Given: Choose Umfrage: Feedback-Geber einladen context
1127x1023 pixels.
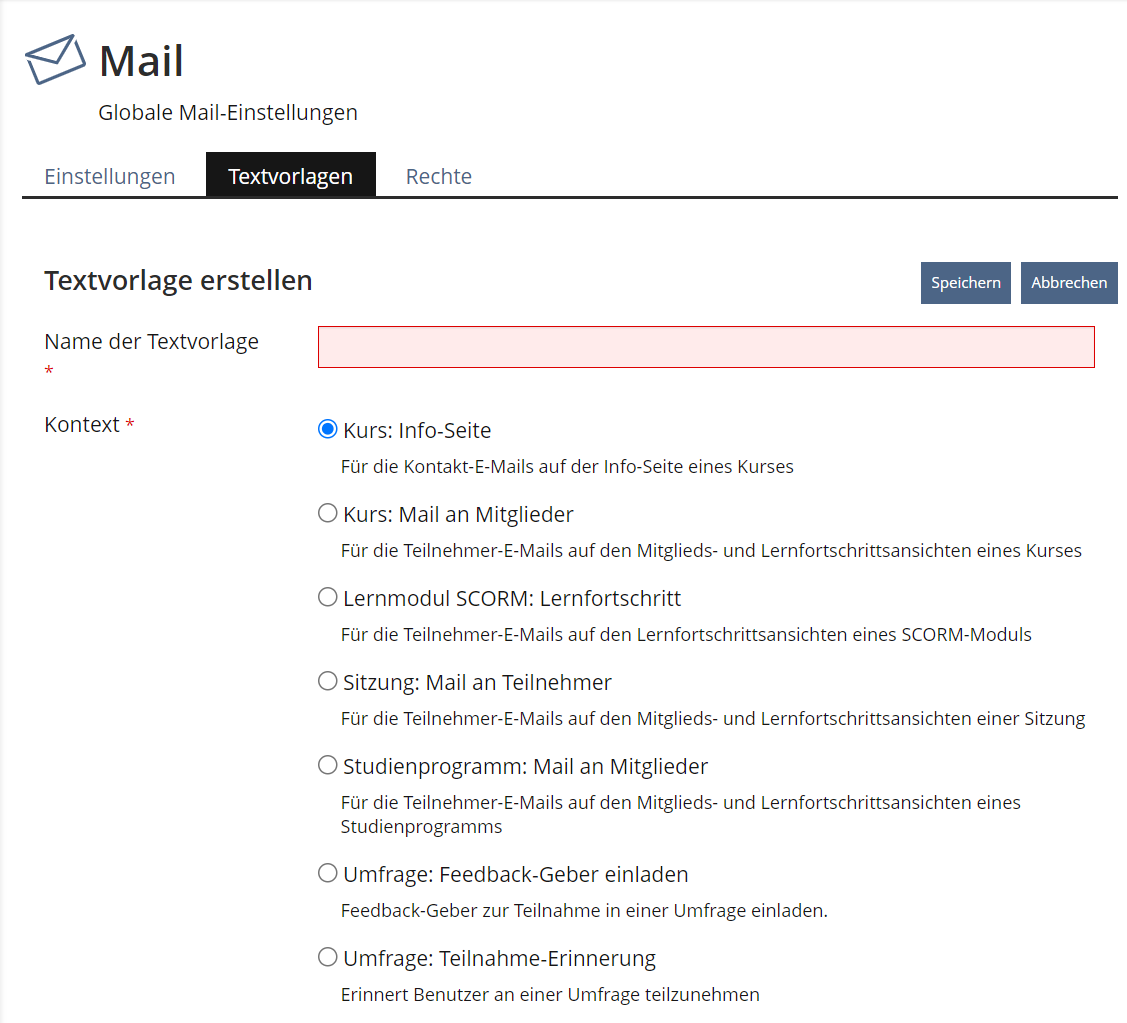Looking at the screenshot, I should click(327, 873).
